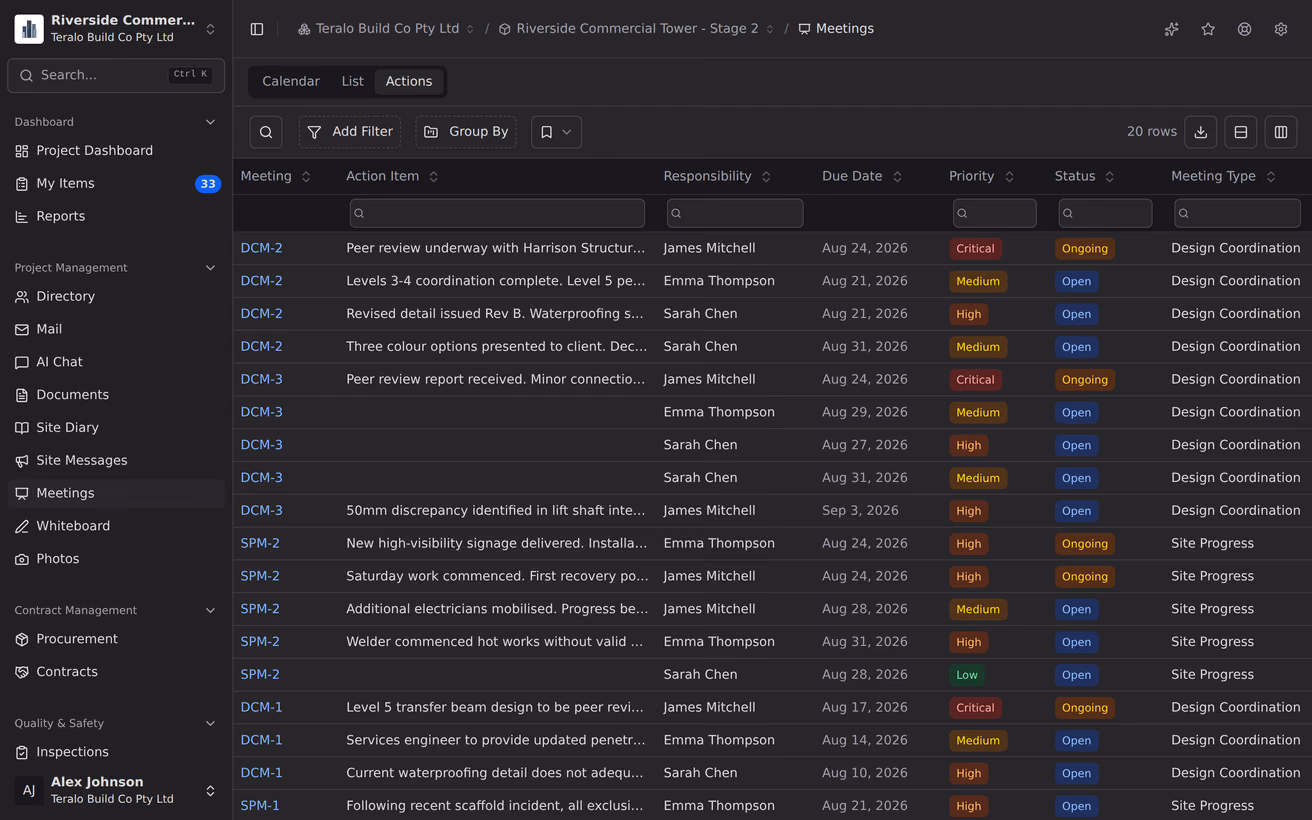Toggle the sidebar panel icon

(x=257, y=29)
